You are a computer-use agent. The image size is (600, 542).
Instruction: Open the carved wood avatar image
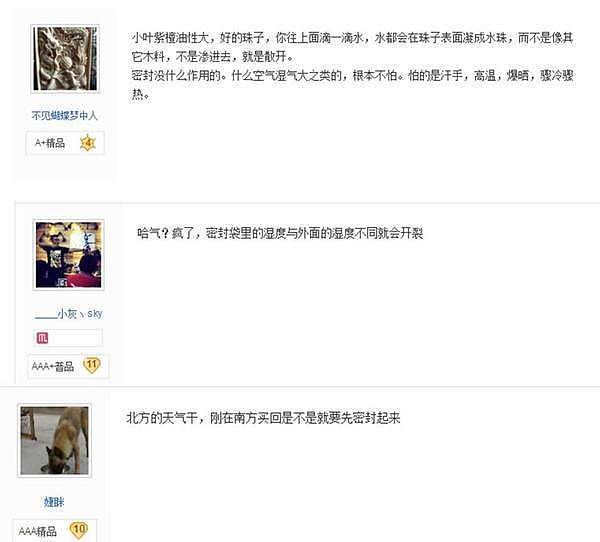pos(65,59)
